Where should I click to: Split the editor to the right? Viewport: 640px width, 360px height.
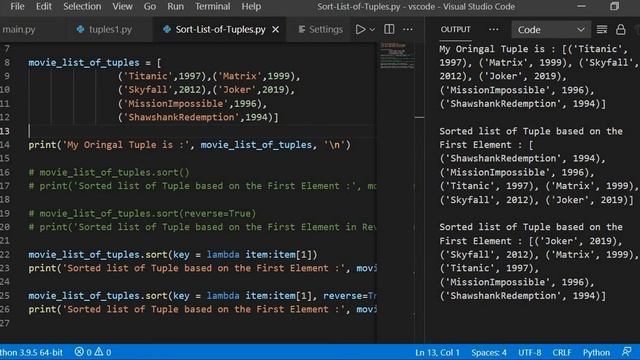click(389, 29)
